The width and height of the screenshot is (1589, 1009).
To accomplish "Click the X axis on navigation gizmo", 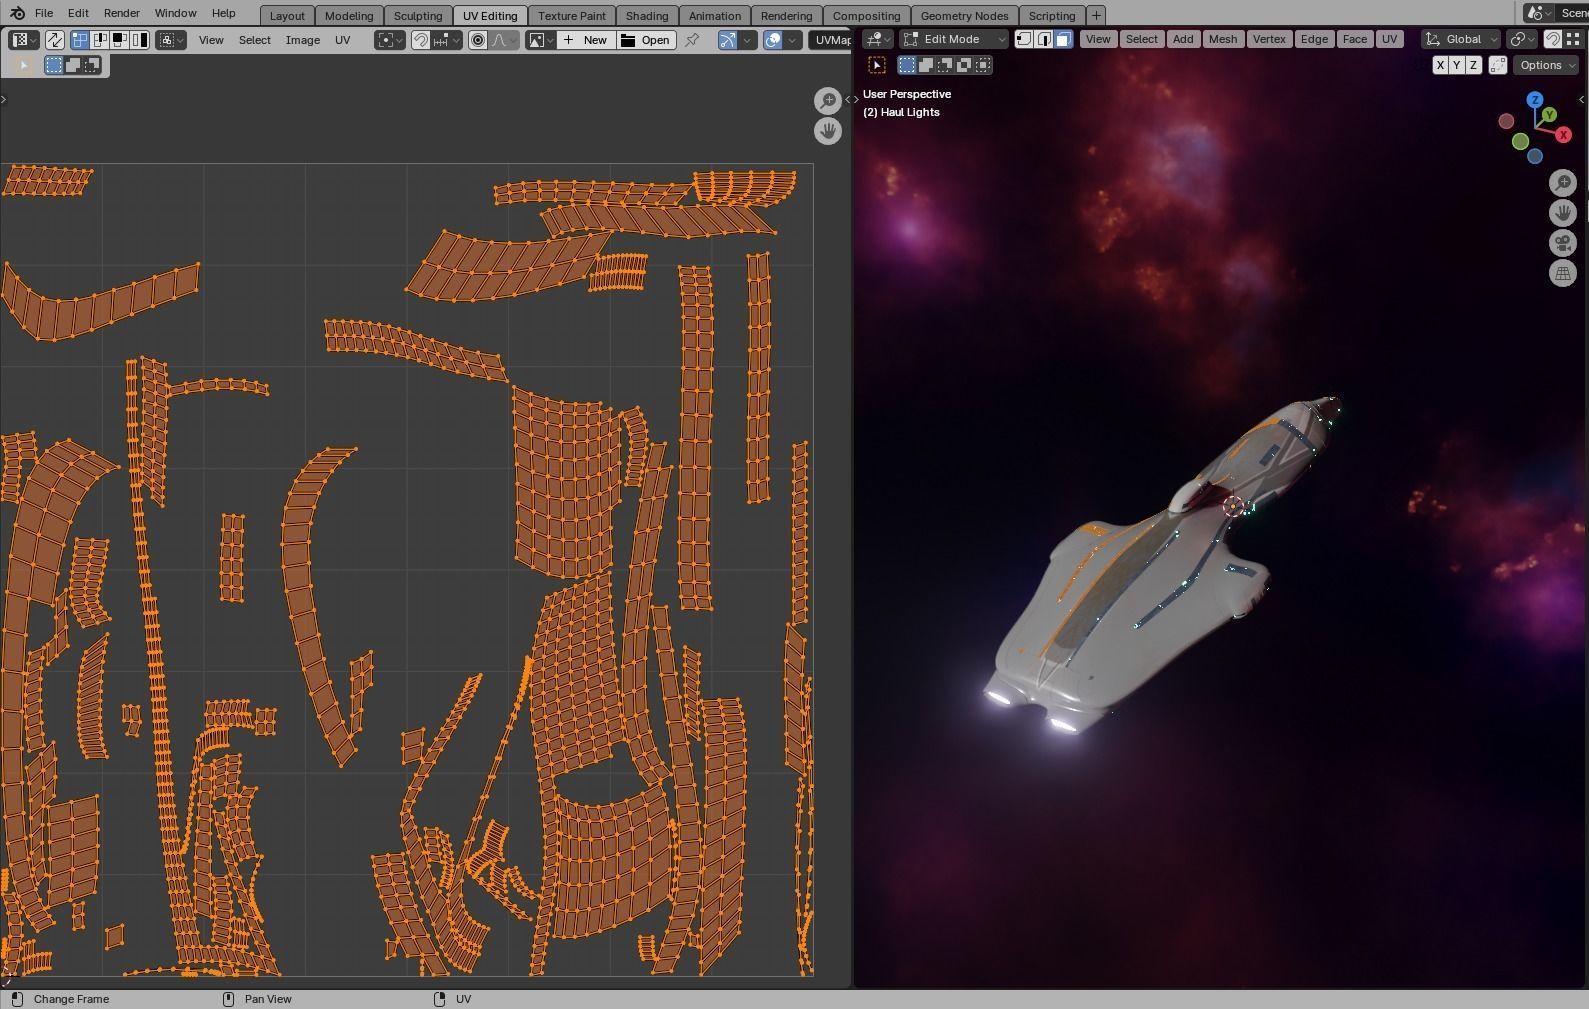I will [x=1563, y=135].
